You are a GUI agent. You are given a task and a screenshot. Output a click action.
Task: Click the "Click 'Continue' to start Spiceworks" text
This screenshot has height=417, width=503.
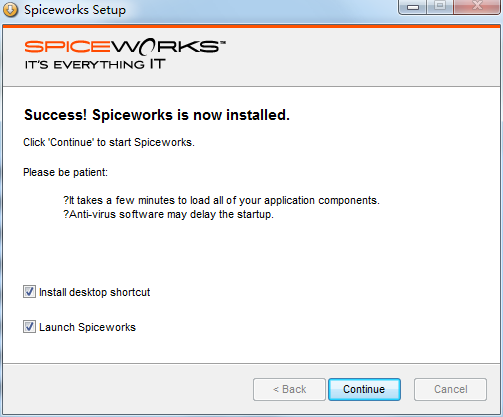coord(109,142)
